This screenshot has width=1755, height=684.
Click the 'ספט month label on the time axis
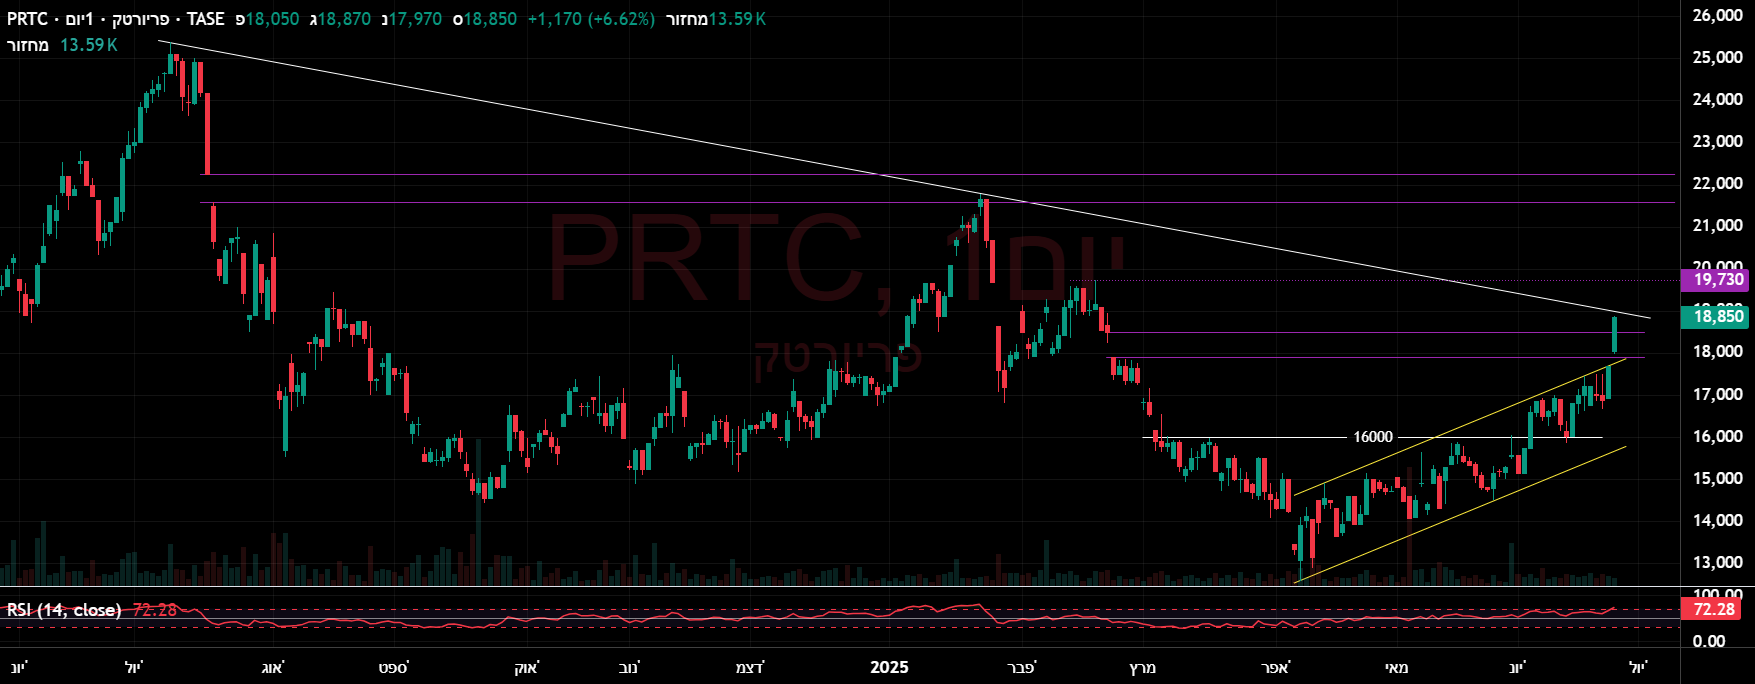[393, 667]
